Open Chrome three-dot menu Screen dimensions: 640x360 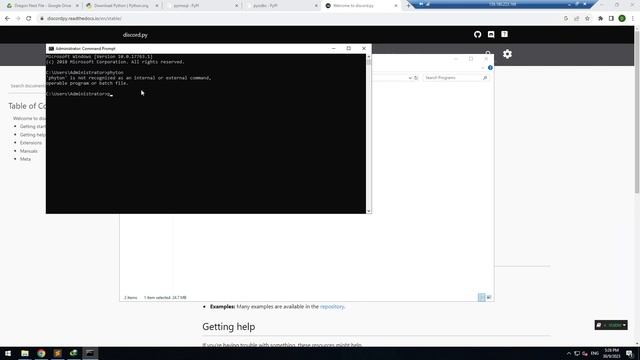(633, 18)
